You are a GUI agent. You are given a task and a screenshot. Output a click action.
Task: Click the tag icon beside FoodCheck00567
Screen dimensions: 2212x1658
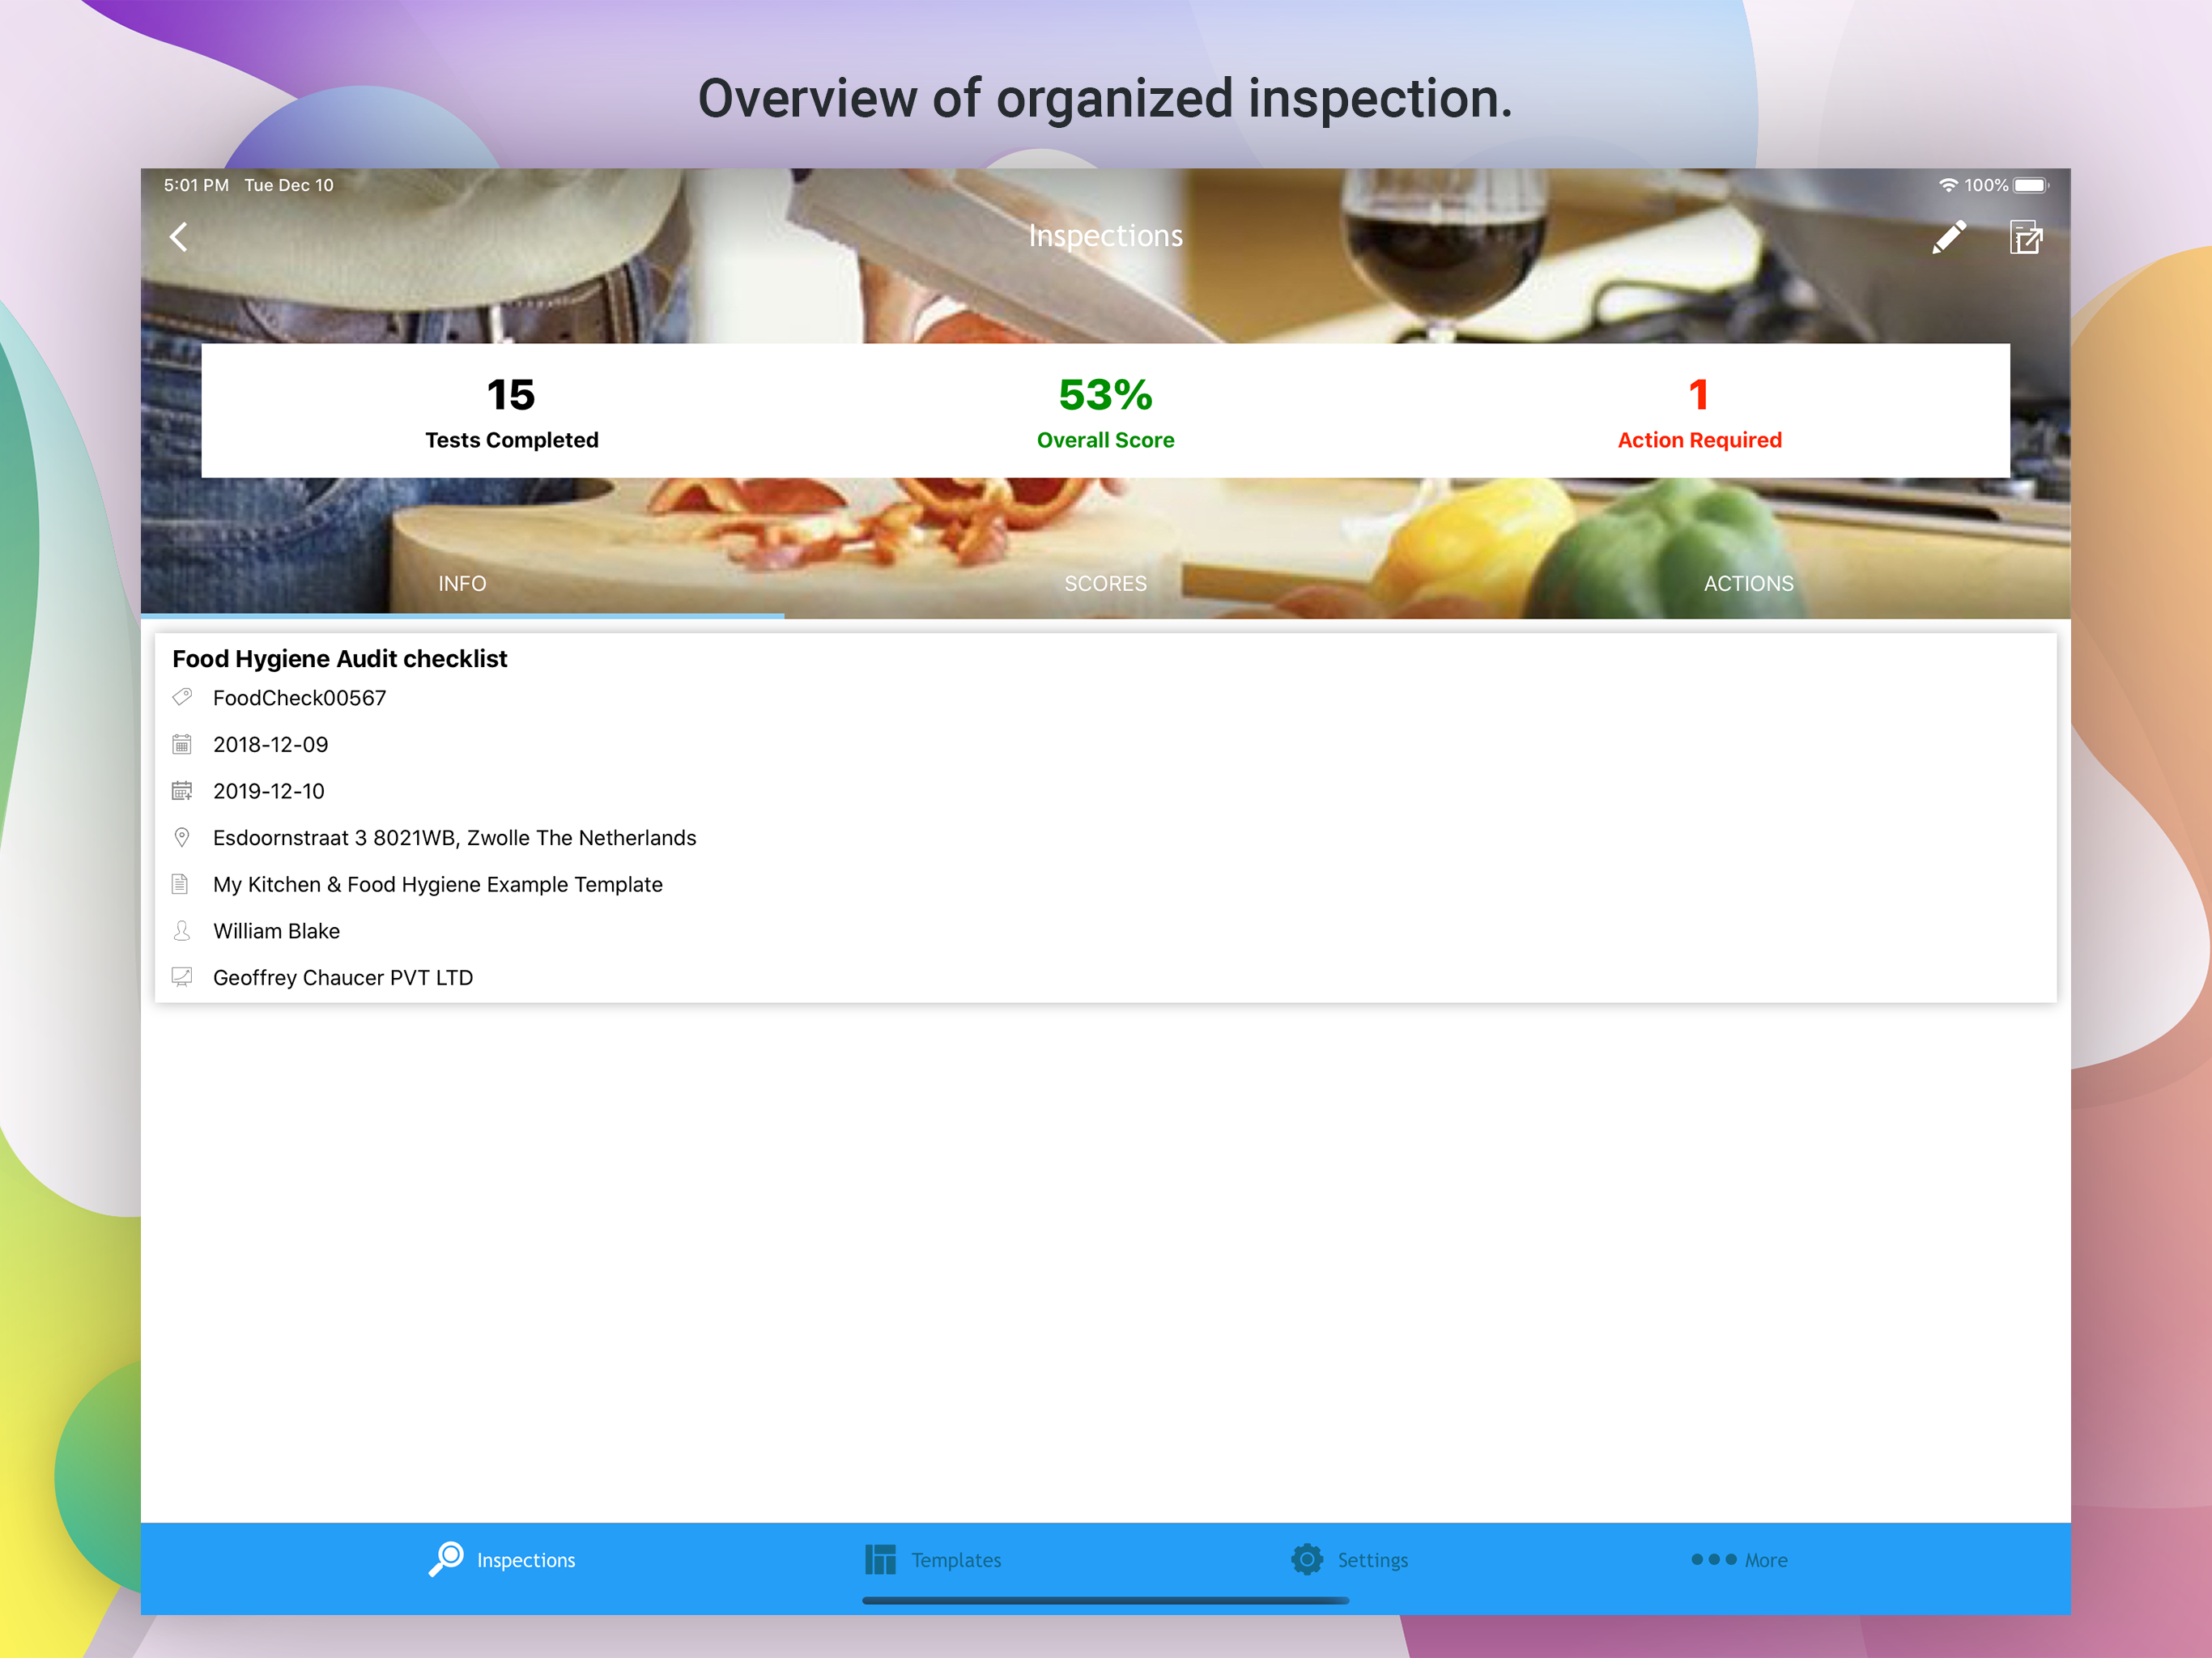tap(182, 697)
